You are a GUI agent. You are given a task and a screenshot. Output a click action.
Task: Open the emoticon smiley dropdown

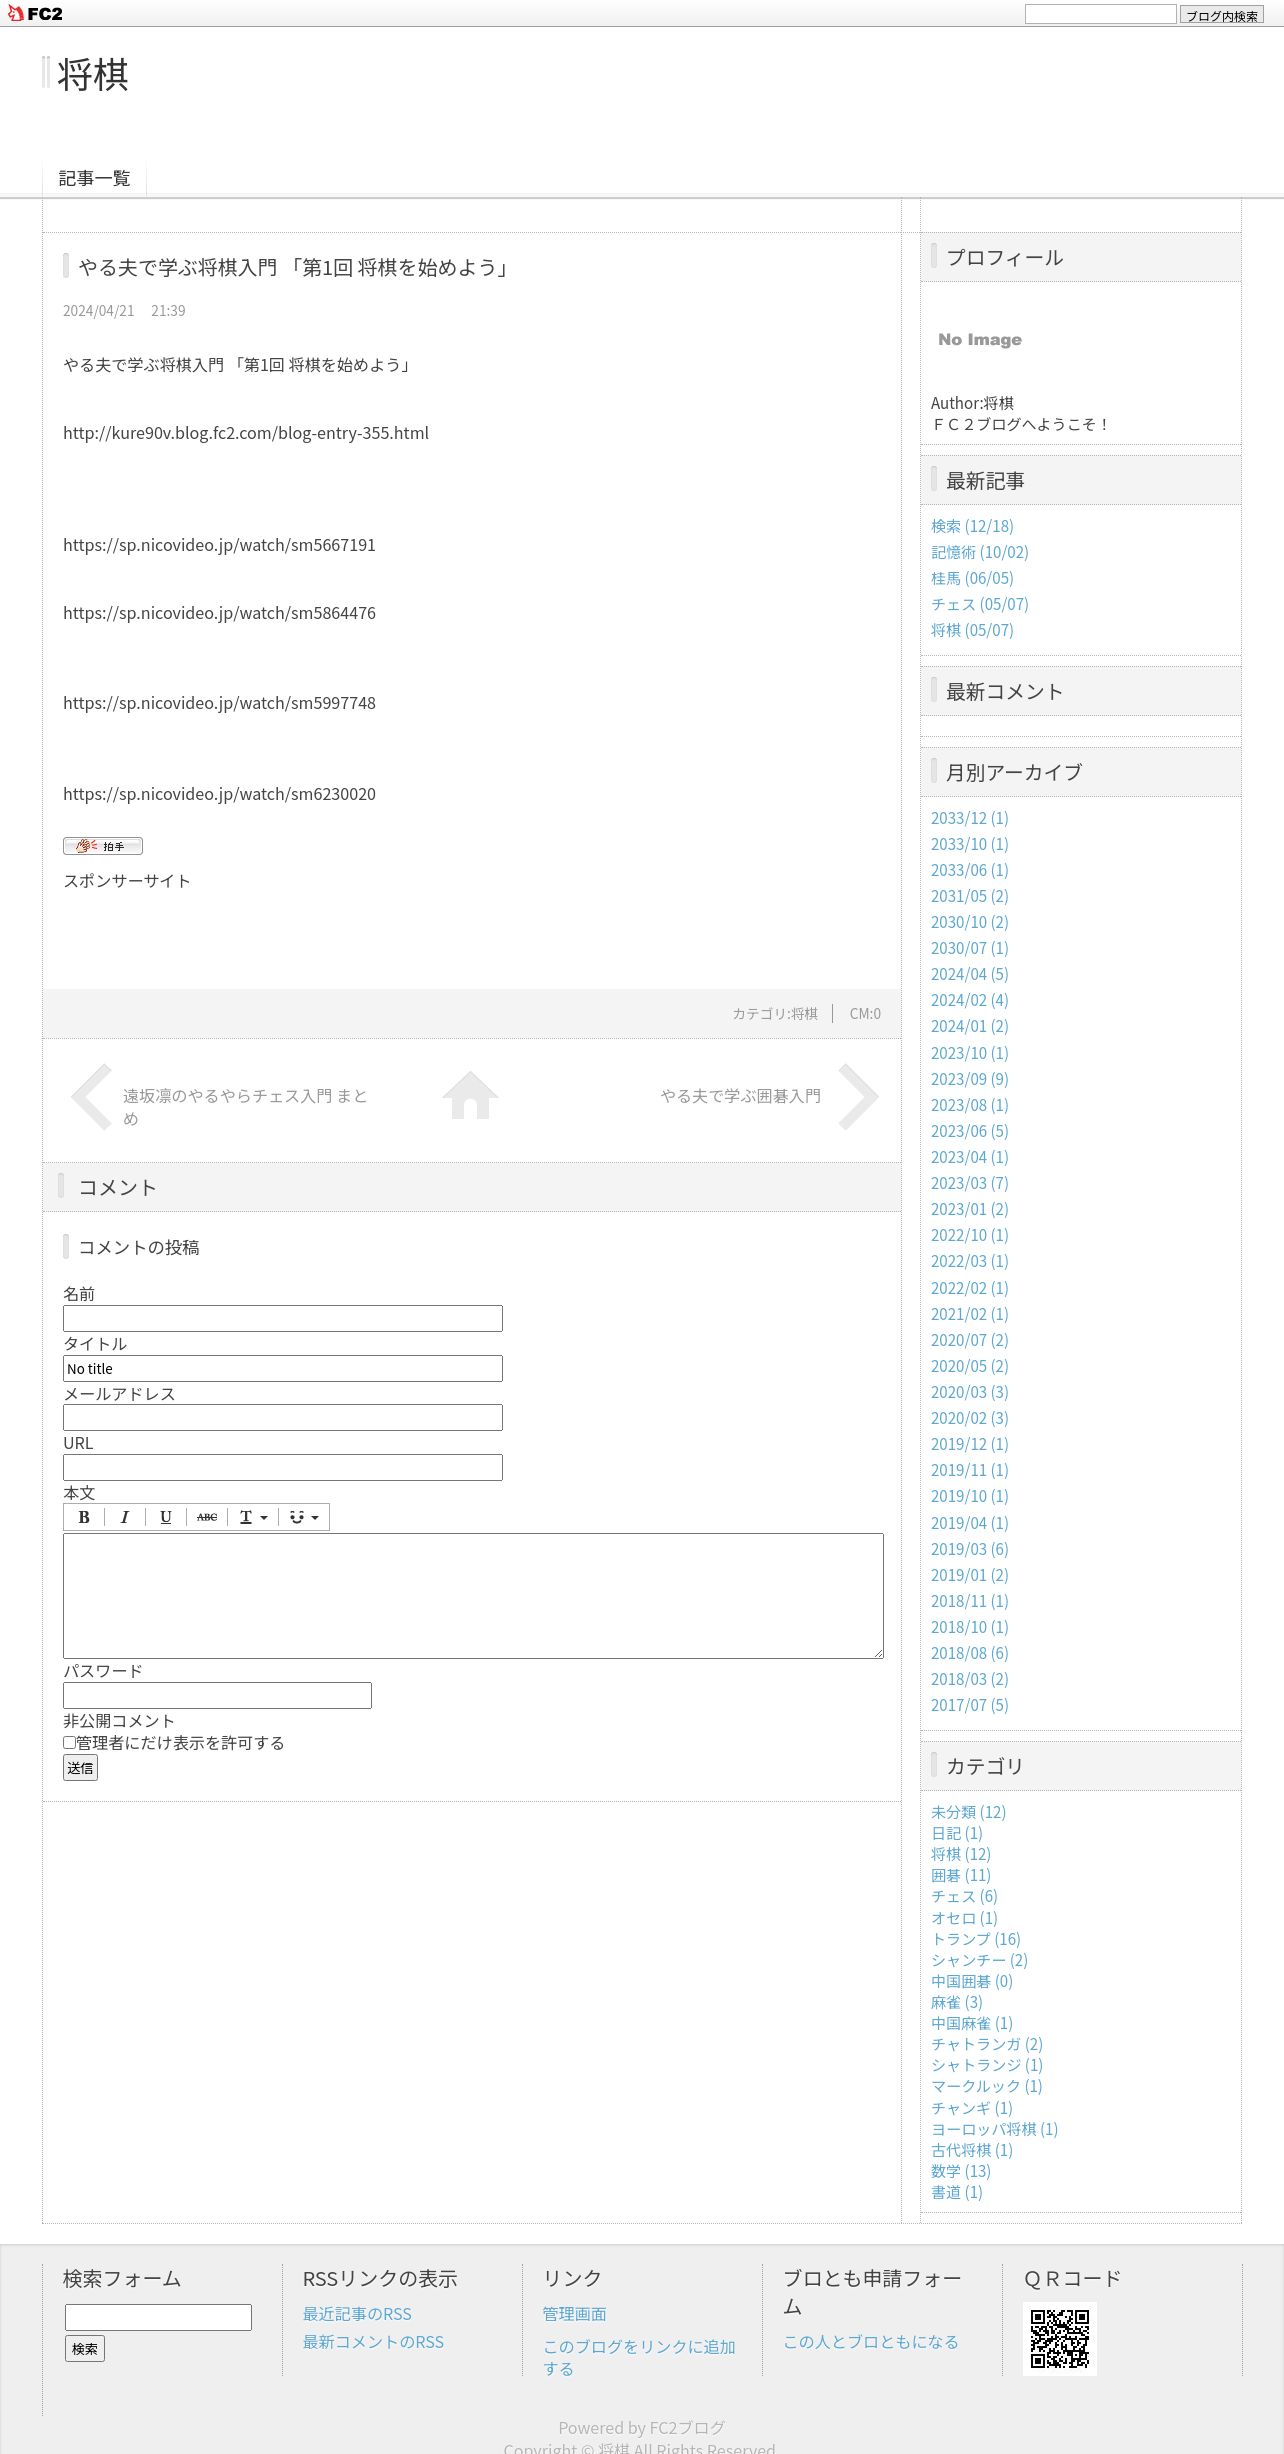(304, 1517)
